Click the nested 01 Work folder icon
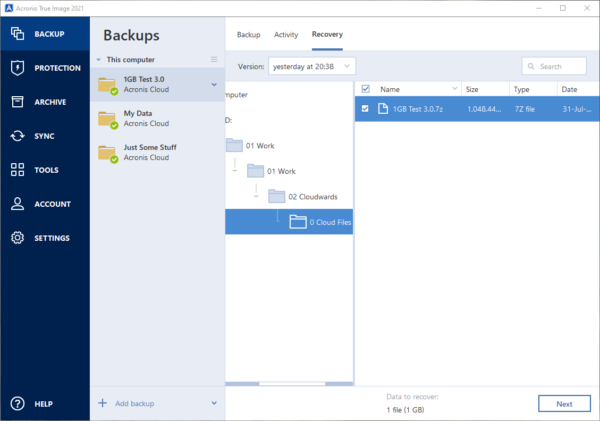This screenshot has width=600, height=421. pos(255,171)
